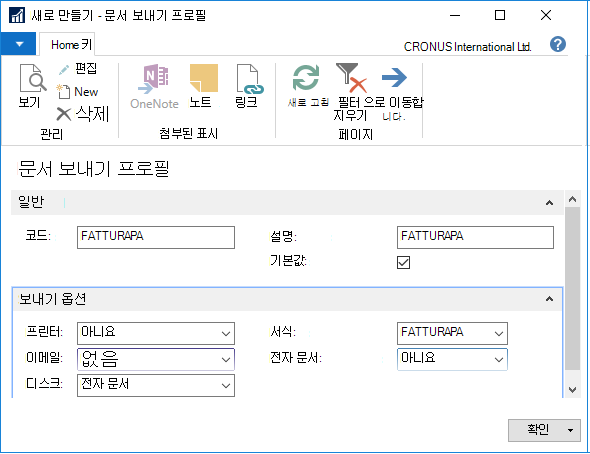This screenshot has width=590, height=454.
Task: Open the 링크 (Links) icon
Action: point(249,78)
